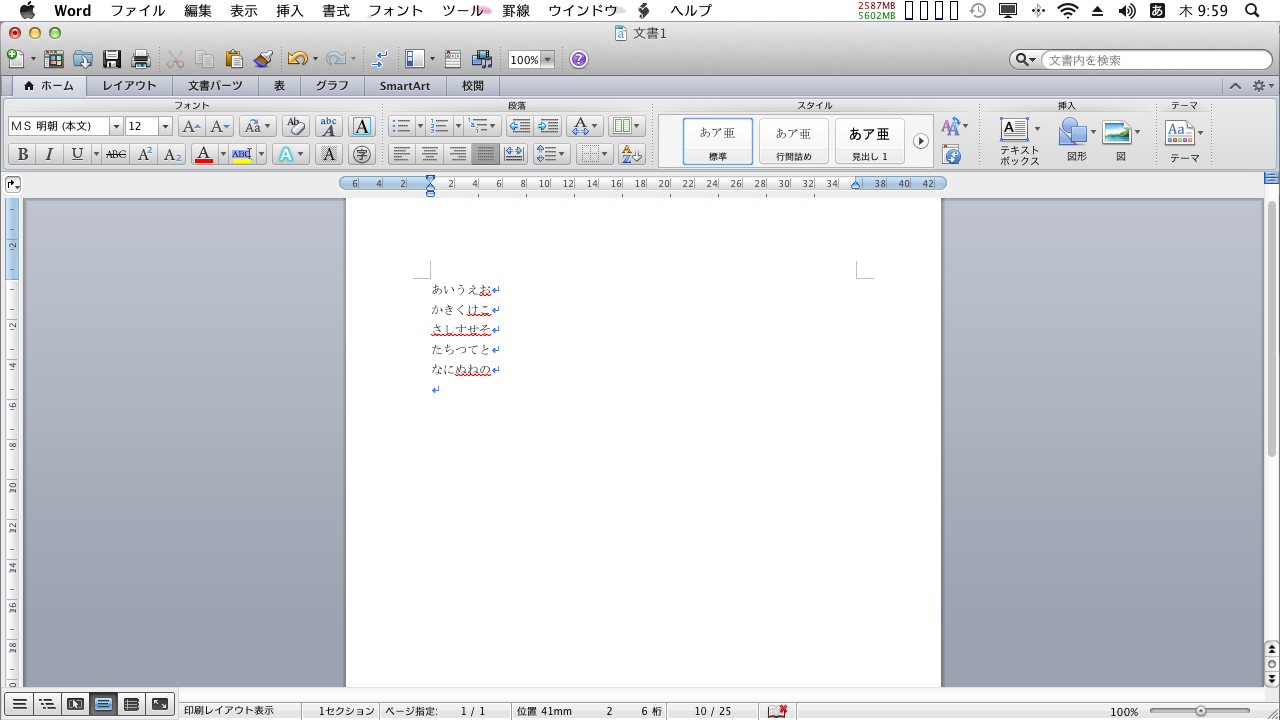Decrease paragraph indent icon
Viewport: 1280px width, 720px height.
[519, 126]
